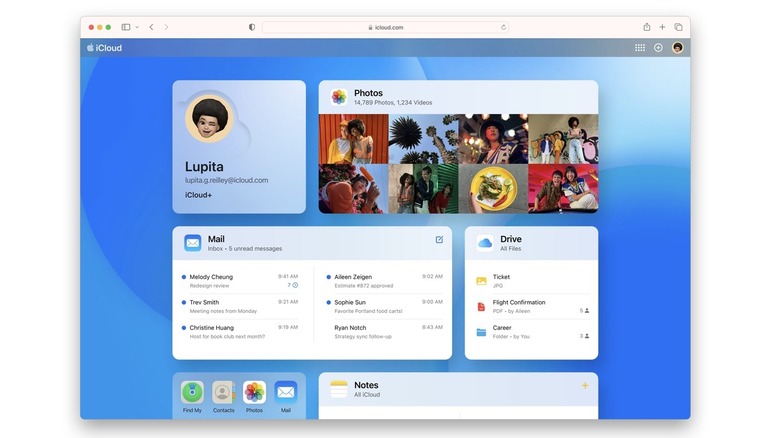Image resolution: width=780 pixels, height=438 pixels.
Task: Open the photo of two people on red background
Action: 563,189
